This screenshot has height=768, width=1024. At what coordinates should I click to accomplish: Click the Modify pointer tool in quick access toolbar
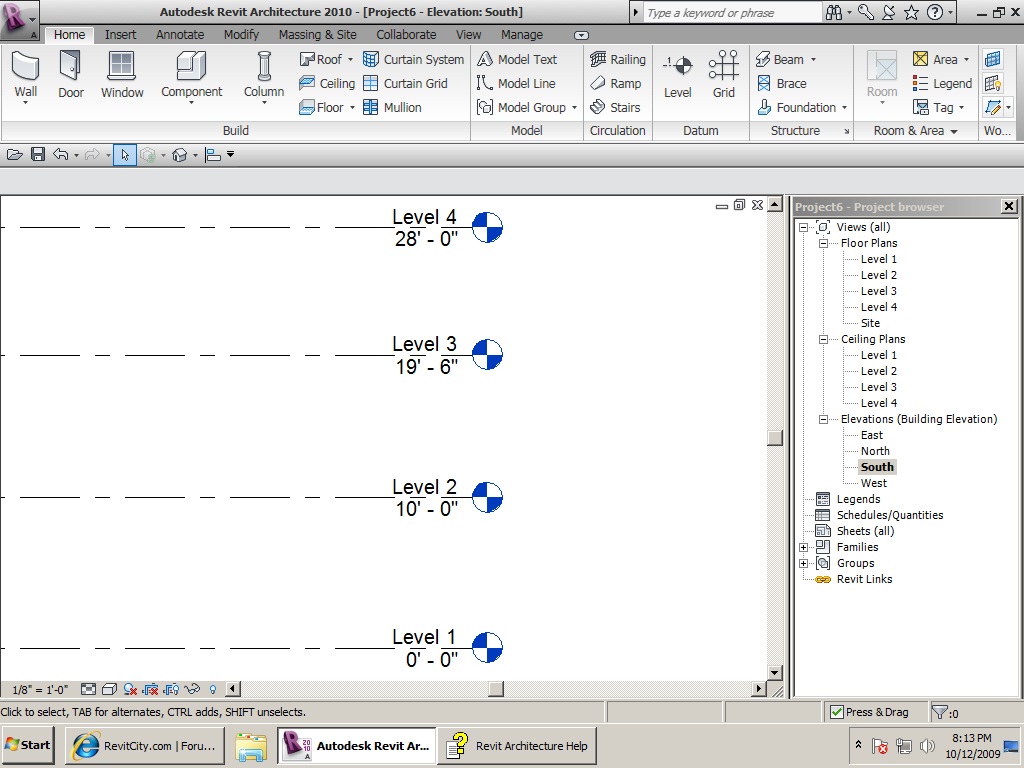pyautogui.click(x=125, y=155)
